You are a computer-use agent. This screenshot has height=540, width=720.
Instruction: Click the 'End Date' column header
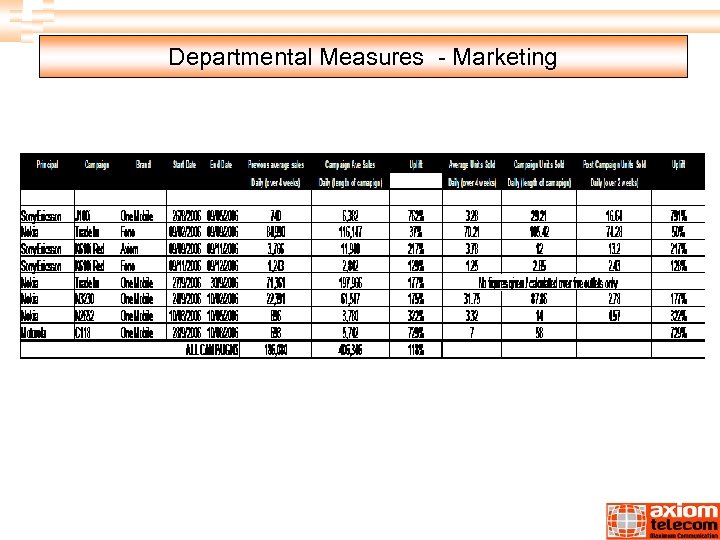pos(221,164)
